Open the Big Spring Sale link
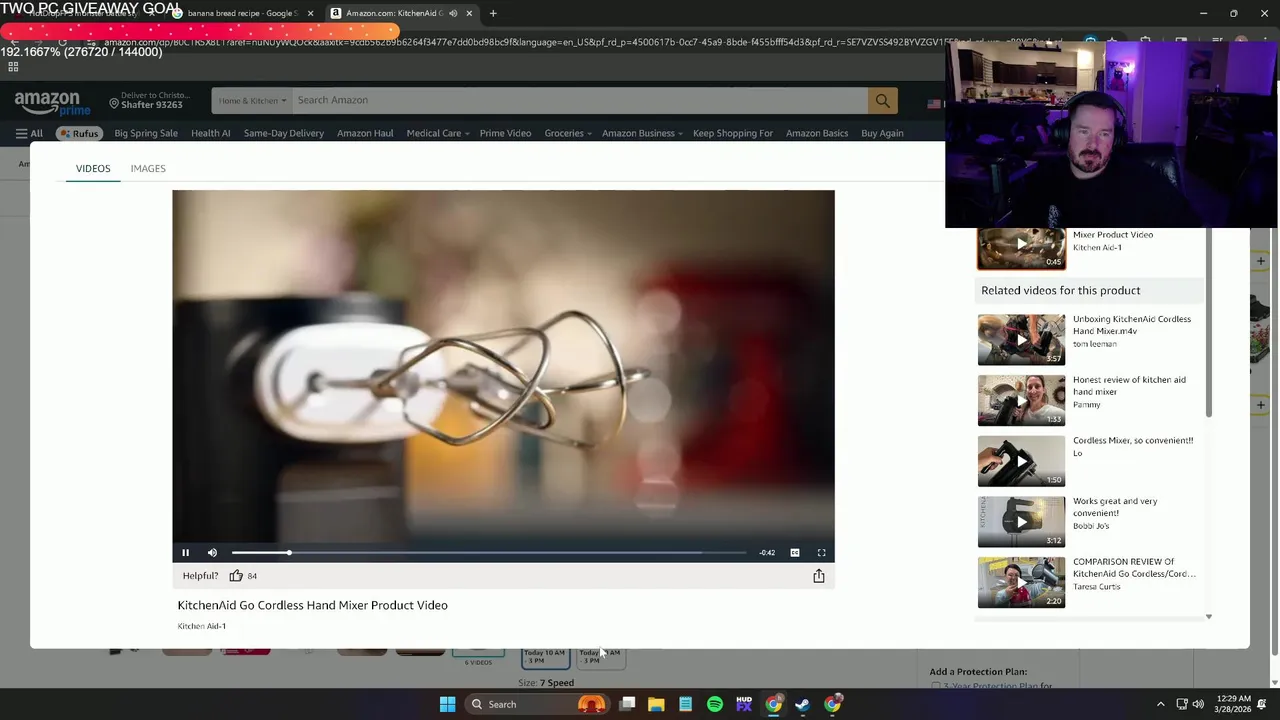This screenshot has height=720, width=1280. pos(146,133)
